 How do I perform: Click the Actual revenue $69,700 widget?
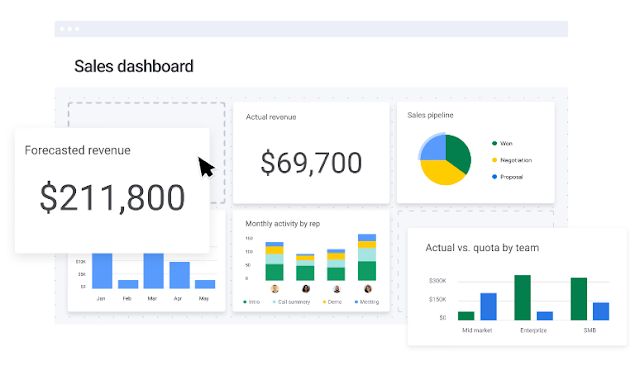311,153
